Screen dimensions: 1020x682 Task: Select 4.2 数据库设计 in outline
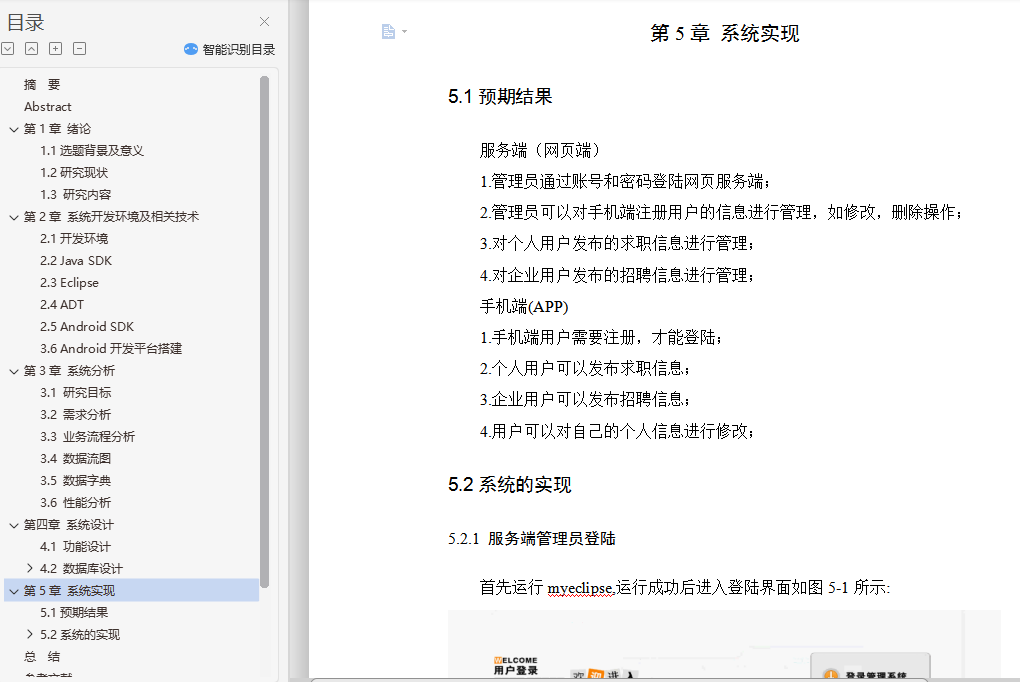click(81, 569)
